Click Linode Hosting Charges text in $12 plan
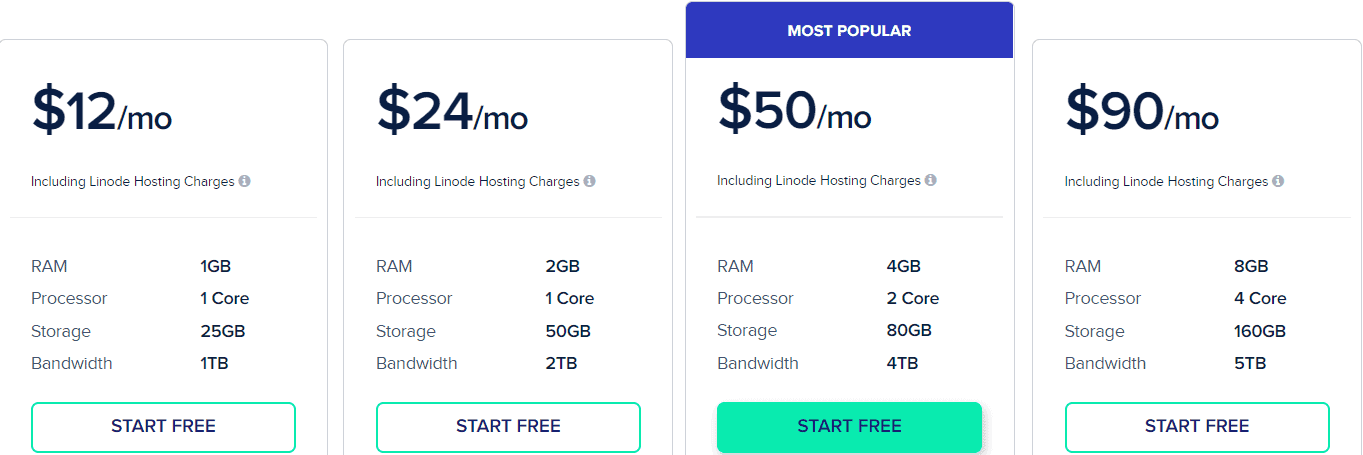Image resolution: width=1363 pixels, height=455 pixels. 132,182
